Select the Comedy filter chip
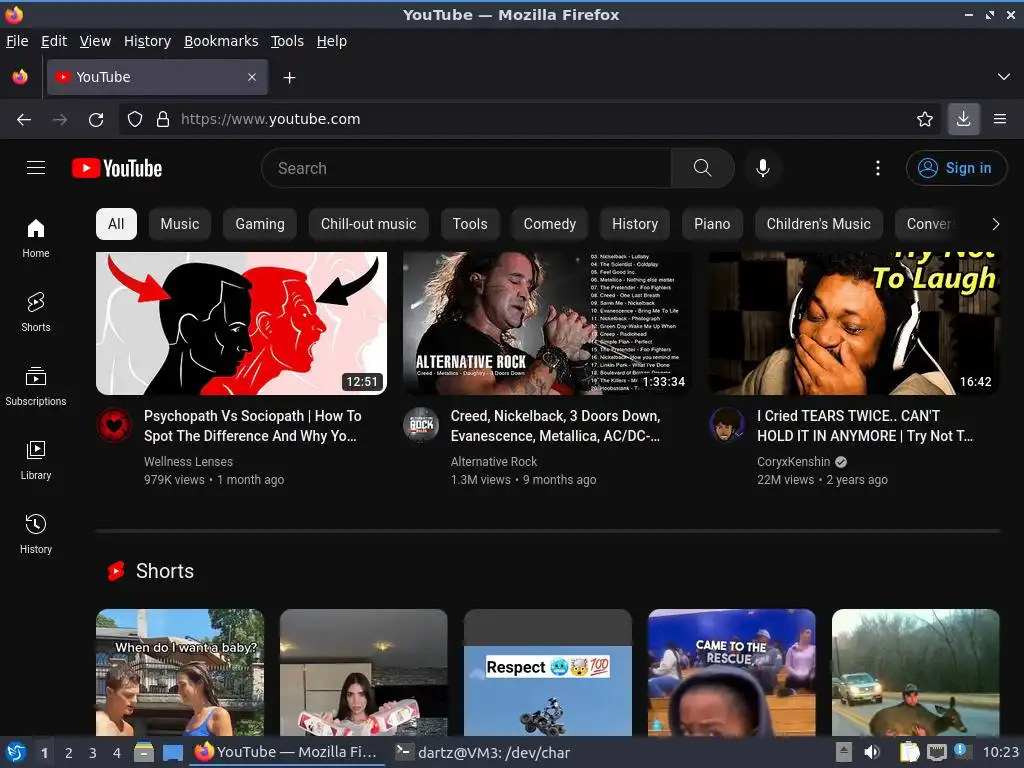 point(550,224)
